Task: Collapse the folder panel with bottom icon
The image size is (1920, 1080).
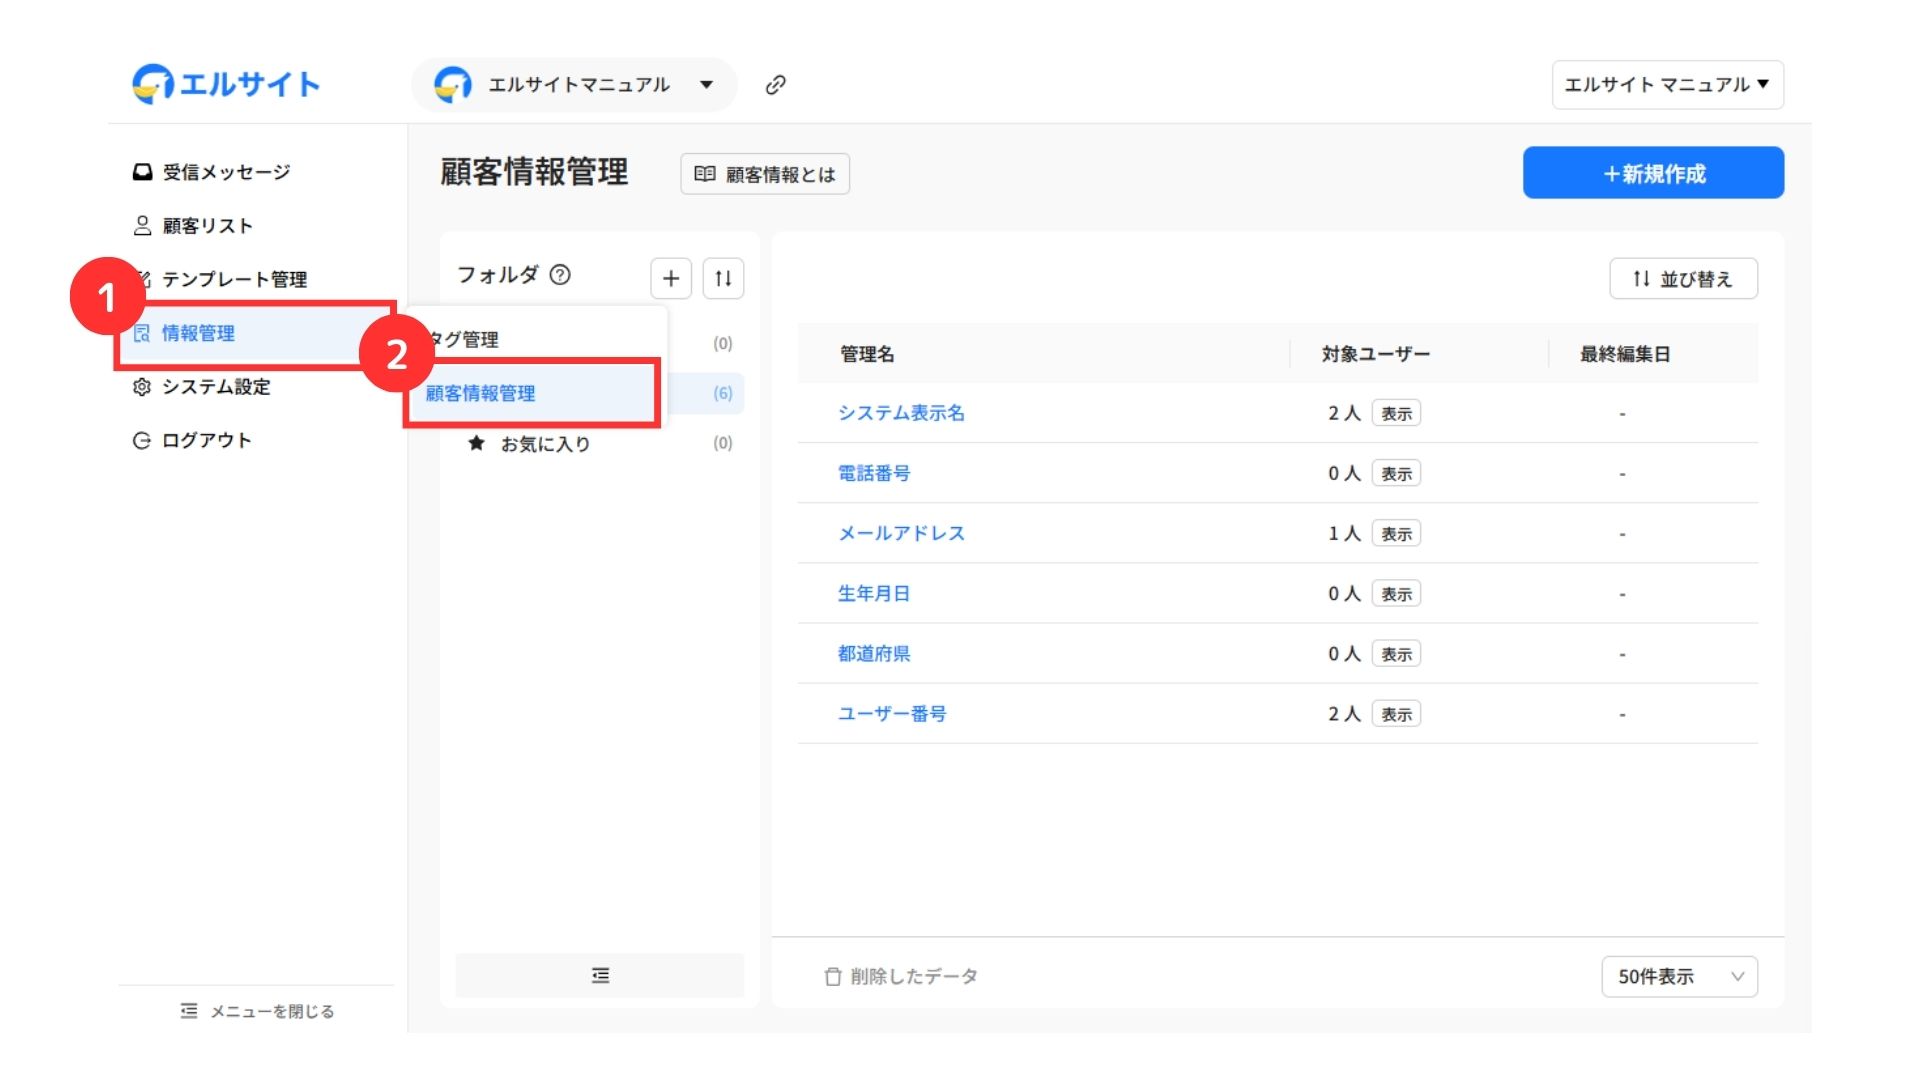Action: tap(600, 975)
